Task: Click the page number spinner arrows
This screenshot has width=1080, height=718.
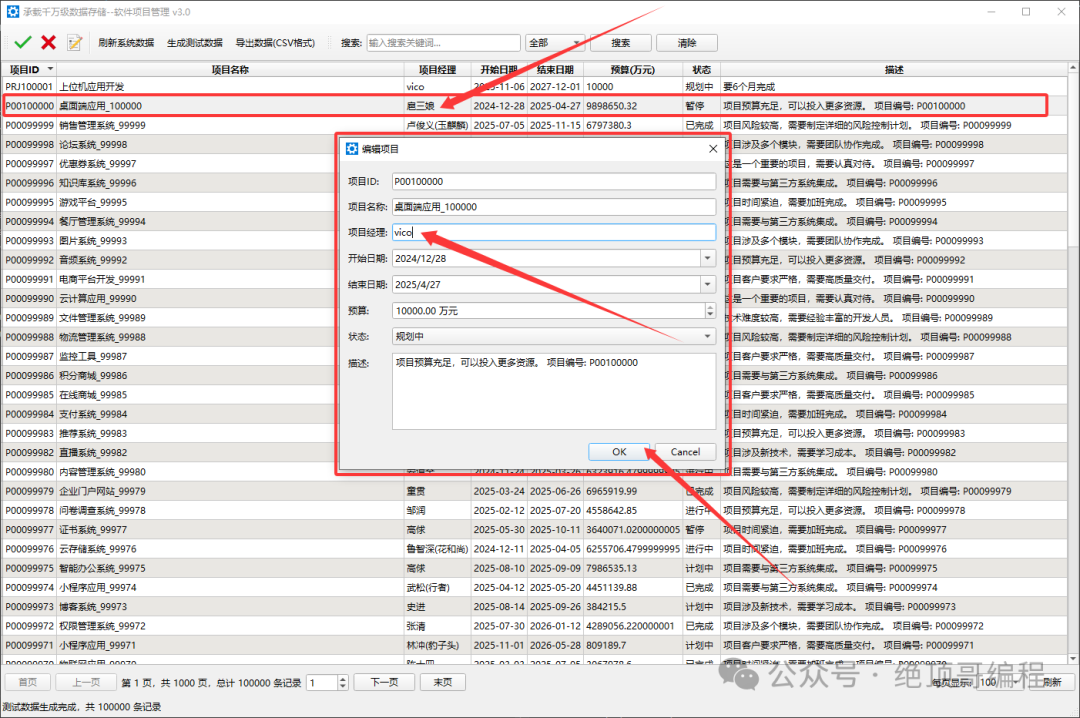Action: click(x=343, y=682)
